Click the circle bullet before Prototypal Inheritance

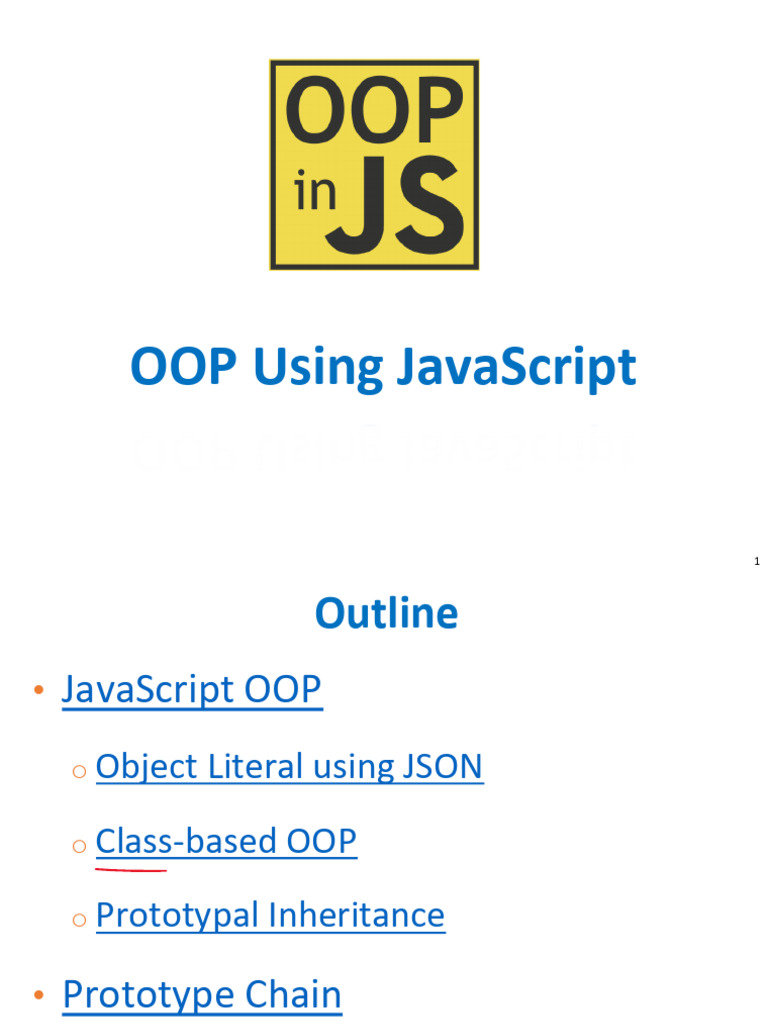79,919
